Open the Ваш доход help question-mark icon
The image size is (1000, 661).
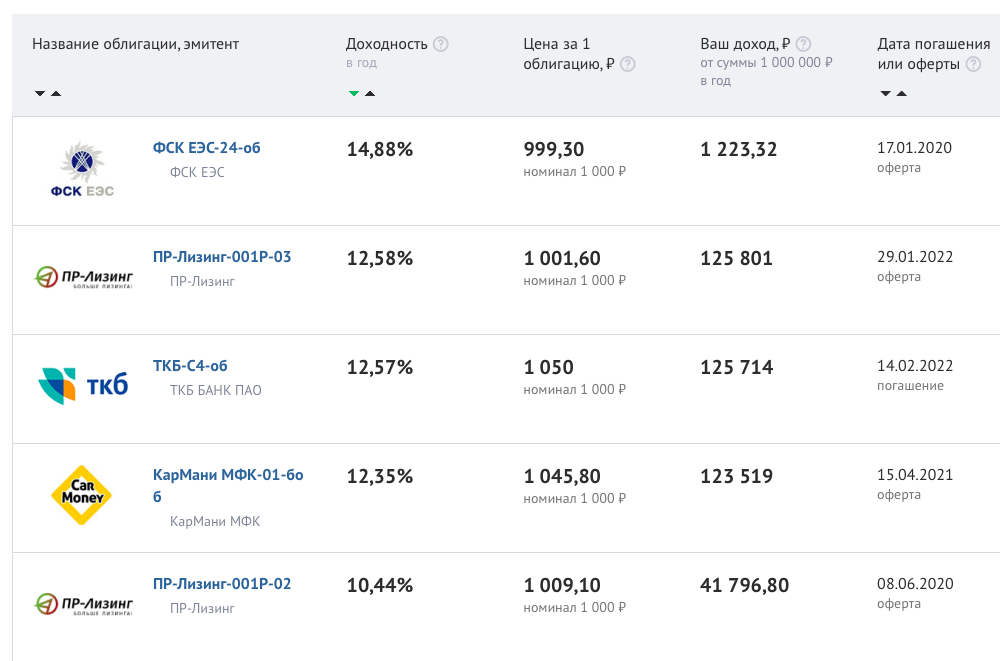coord(804,44)
